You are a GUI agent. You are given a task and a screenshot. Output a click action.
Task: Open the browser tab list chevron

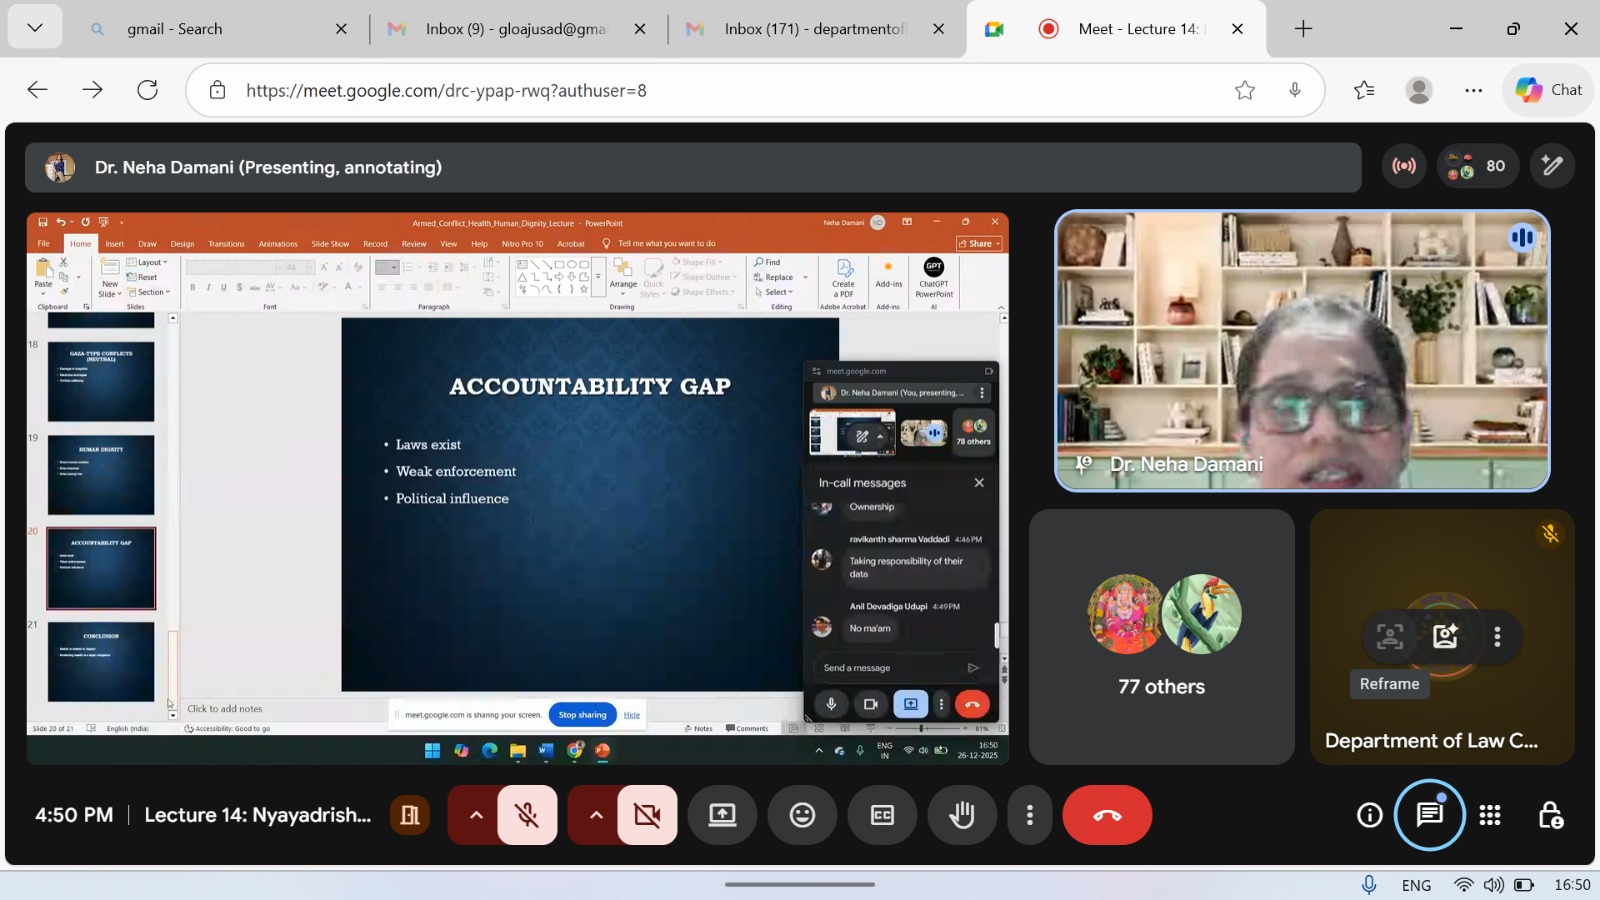coord(35,28)
